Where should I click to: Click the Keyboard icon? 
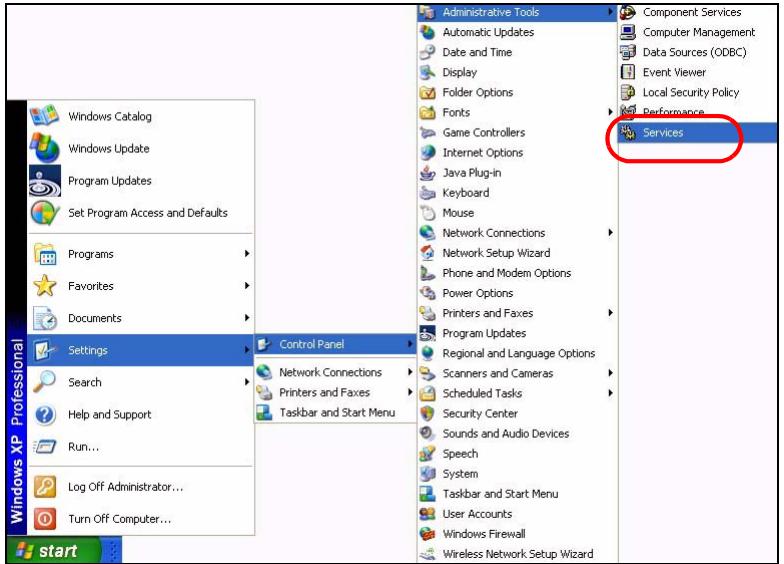pyautogui.click(x=428, y=192)
